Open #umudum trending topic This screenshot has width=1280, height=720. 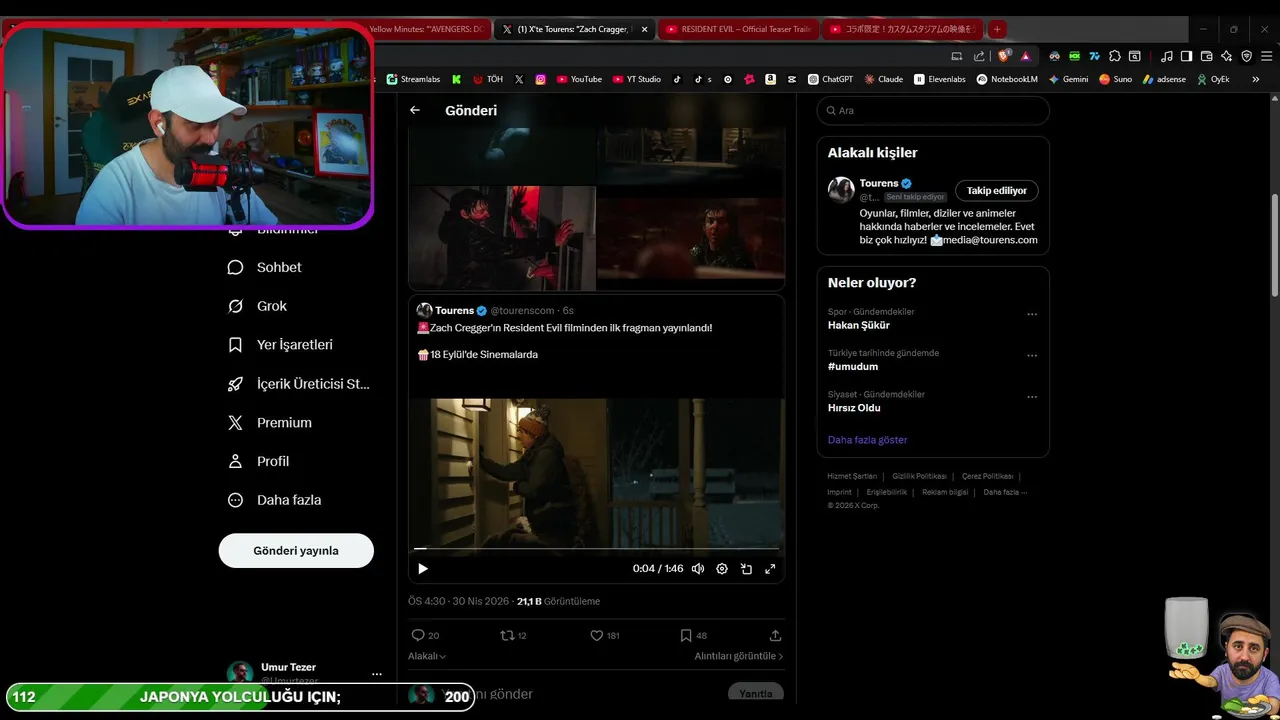pyautogui.click(x=853, y=366)
